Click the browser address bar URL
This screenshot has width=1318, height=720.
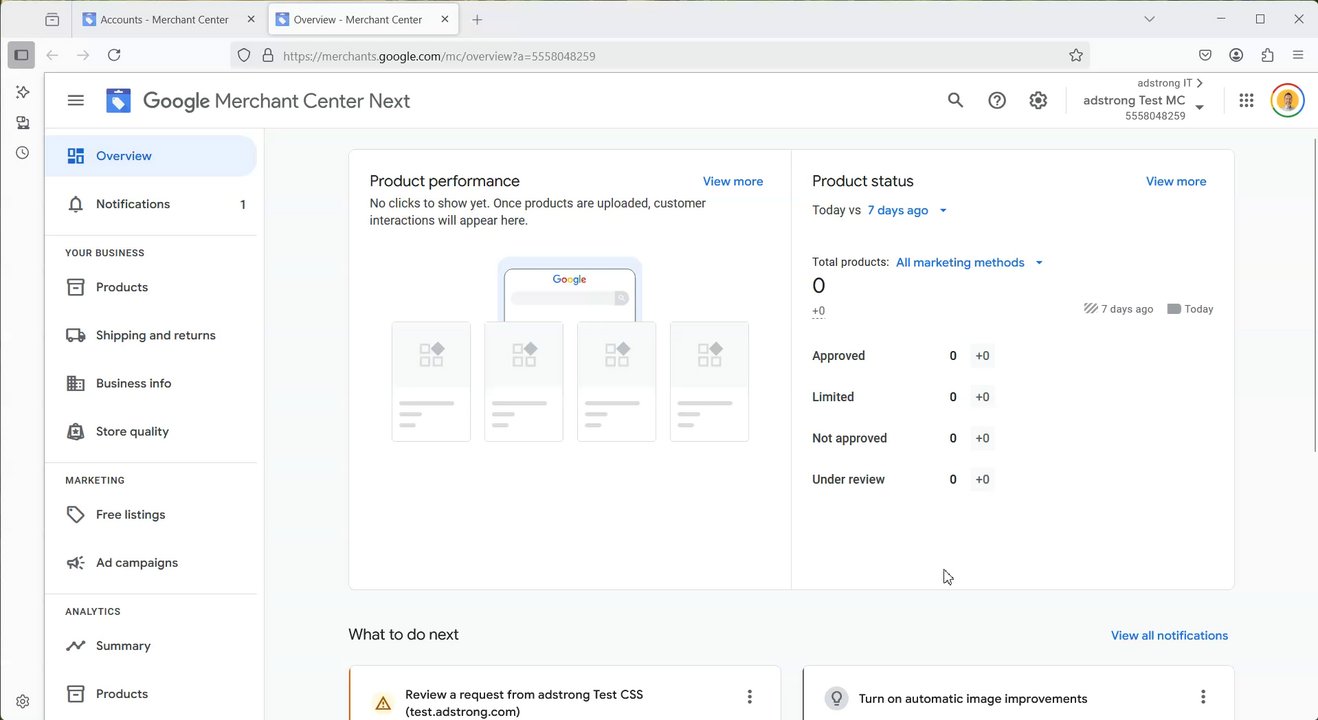pyautogui.click(x=600, y=56)
